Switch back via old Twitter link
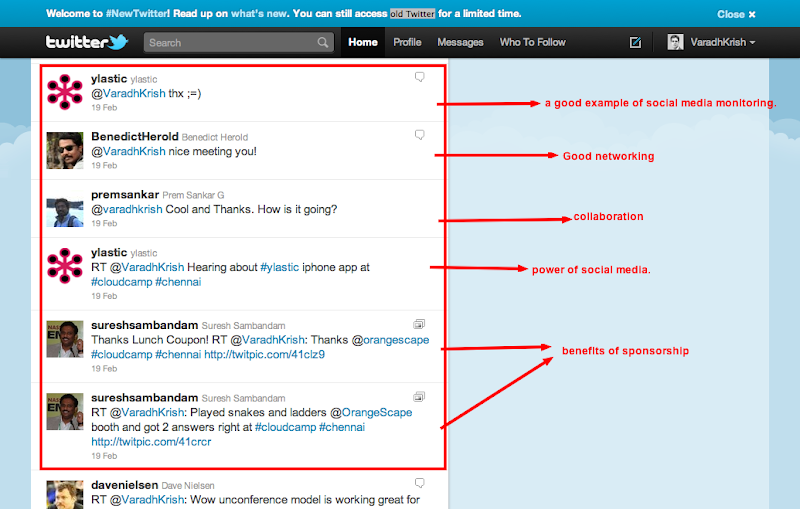Viewport: 800px width, 509px height. pos(412,14)
